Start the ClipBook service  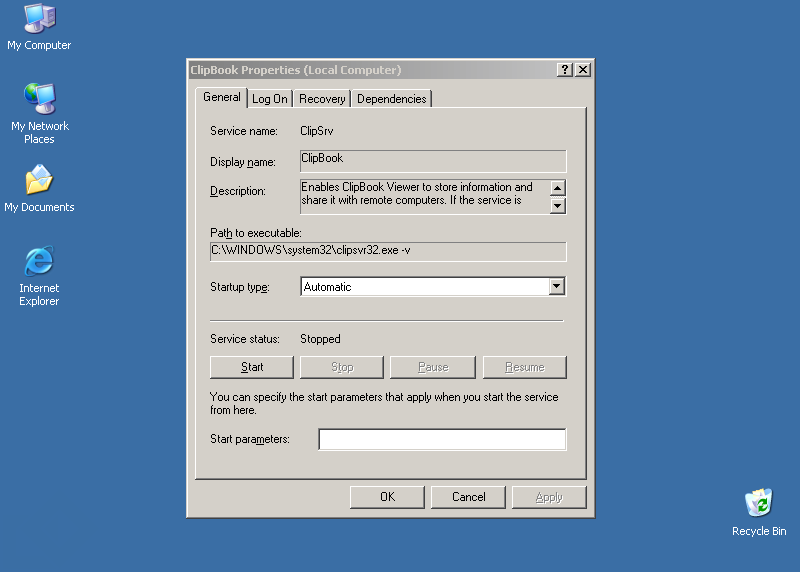[252, 367]
